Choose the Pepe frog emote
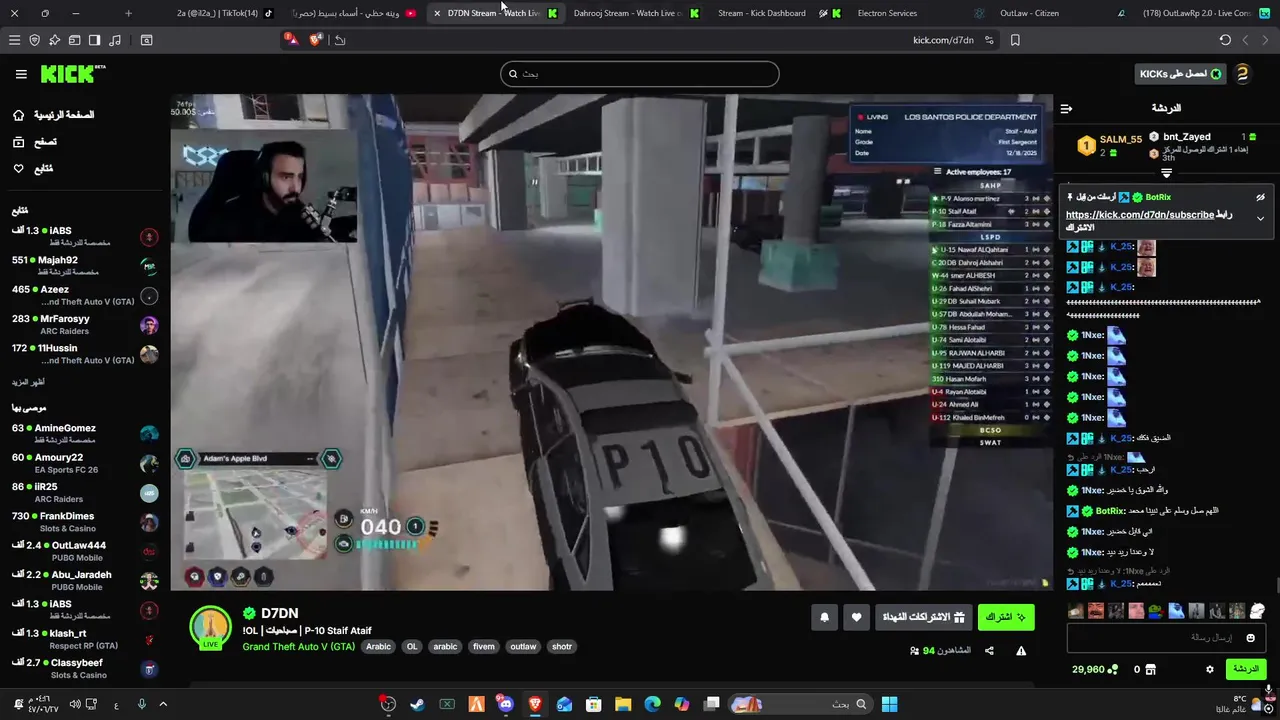The width and height of the screenshot is (1280, 720). click(1155, 611)
